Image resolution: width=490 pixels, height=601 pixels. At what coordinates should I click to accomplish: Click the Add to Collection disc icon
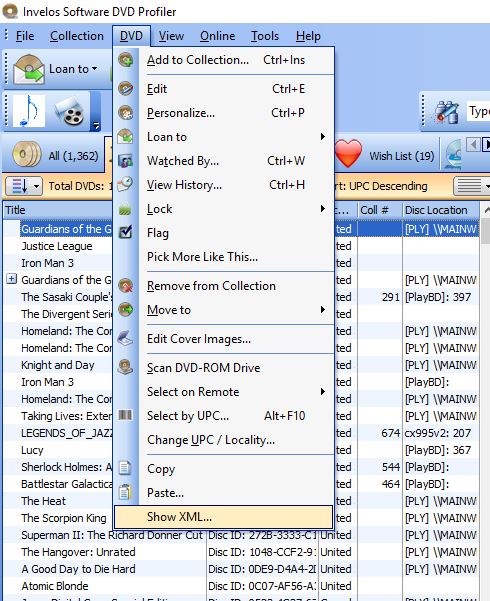[125, 59]
